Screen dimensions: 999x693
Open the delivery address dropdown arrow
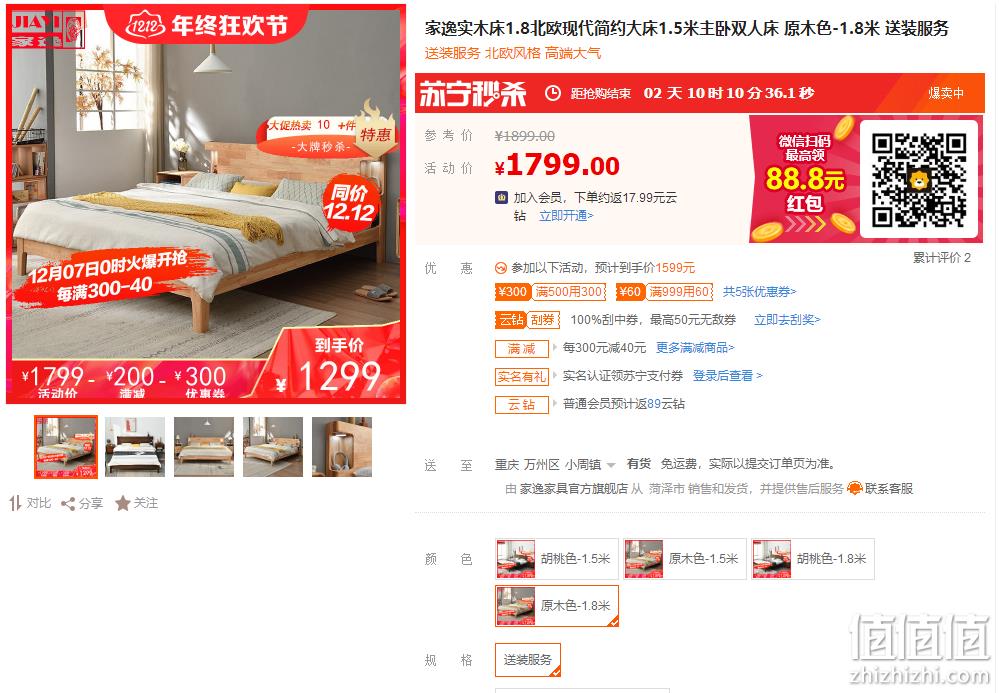coord(611,465)
